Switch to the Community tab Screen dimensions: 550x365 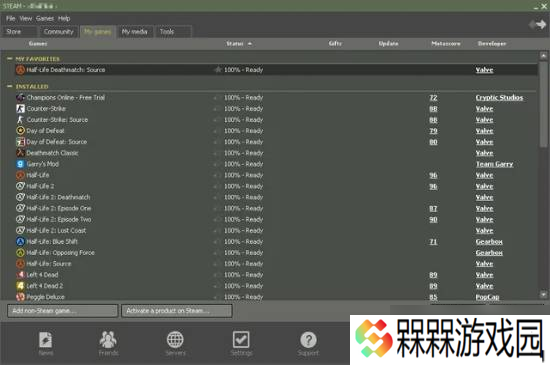tap(58, 32)
